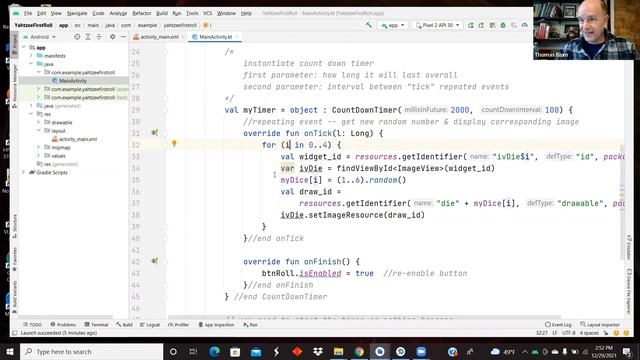Collapse the 'res' folder node
The height and width of the screenshot is (360, 640).
tap(31, 114)
